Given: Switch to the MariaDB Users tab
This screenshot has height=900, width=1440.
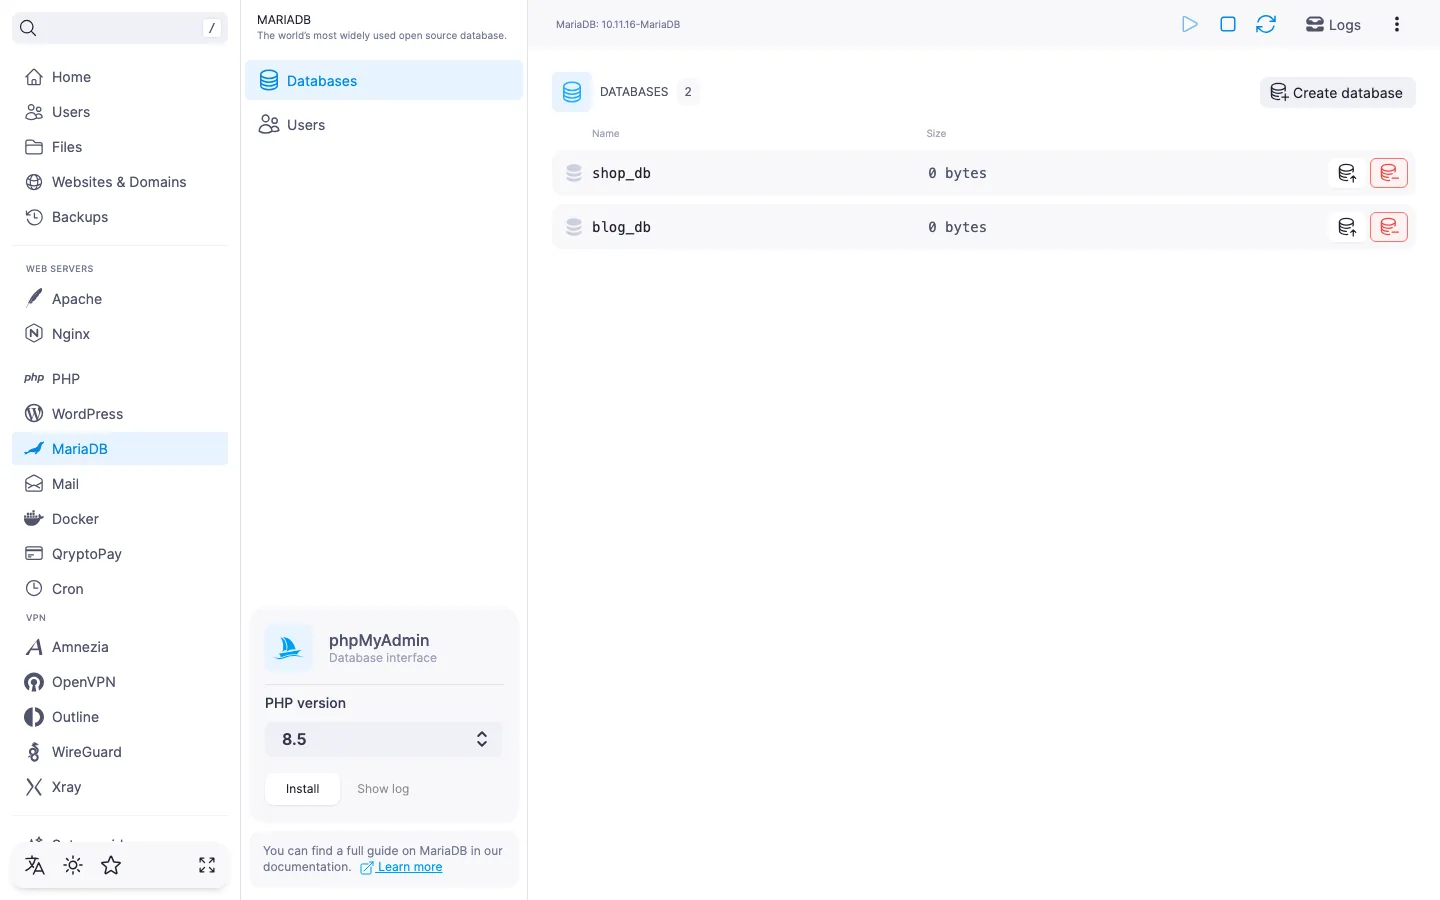Looking at the screenshot, I should [384, 125].
